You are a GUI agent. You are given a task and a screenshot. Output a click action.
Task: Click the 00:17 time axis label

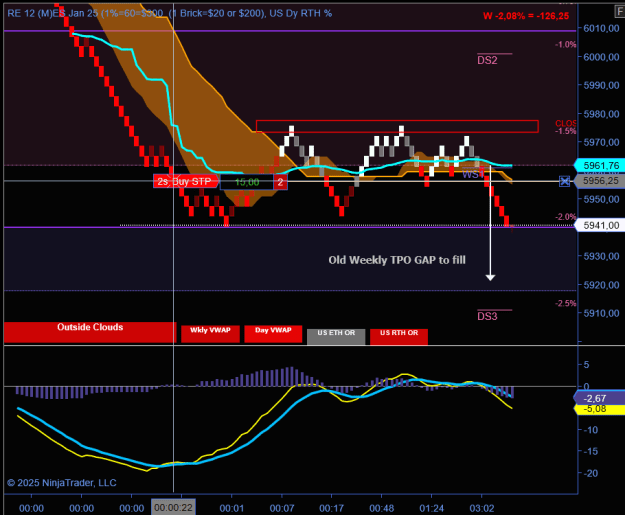331,508
